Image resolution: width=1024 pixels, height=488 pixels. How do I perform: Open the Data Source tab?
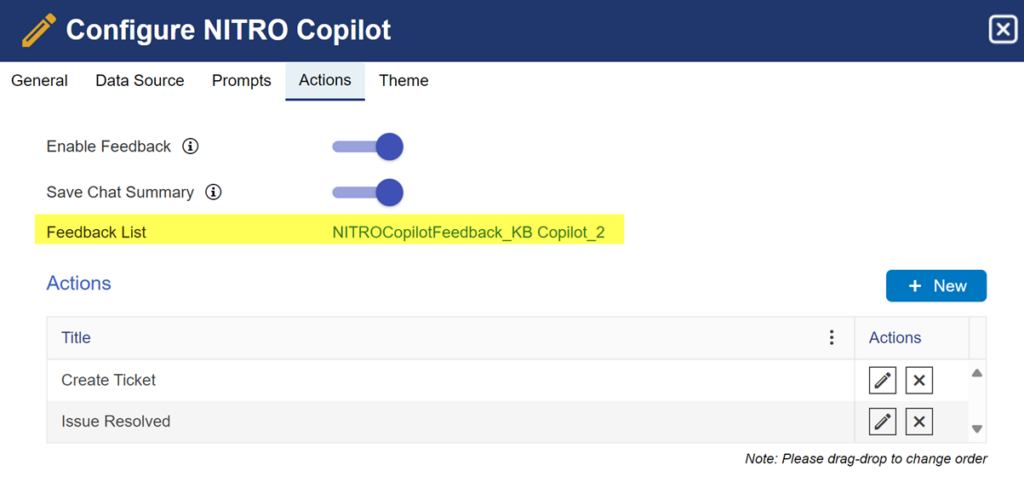[140, 81]
